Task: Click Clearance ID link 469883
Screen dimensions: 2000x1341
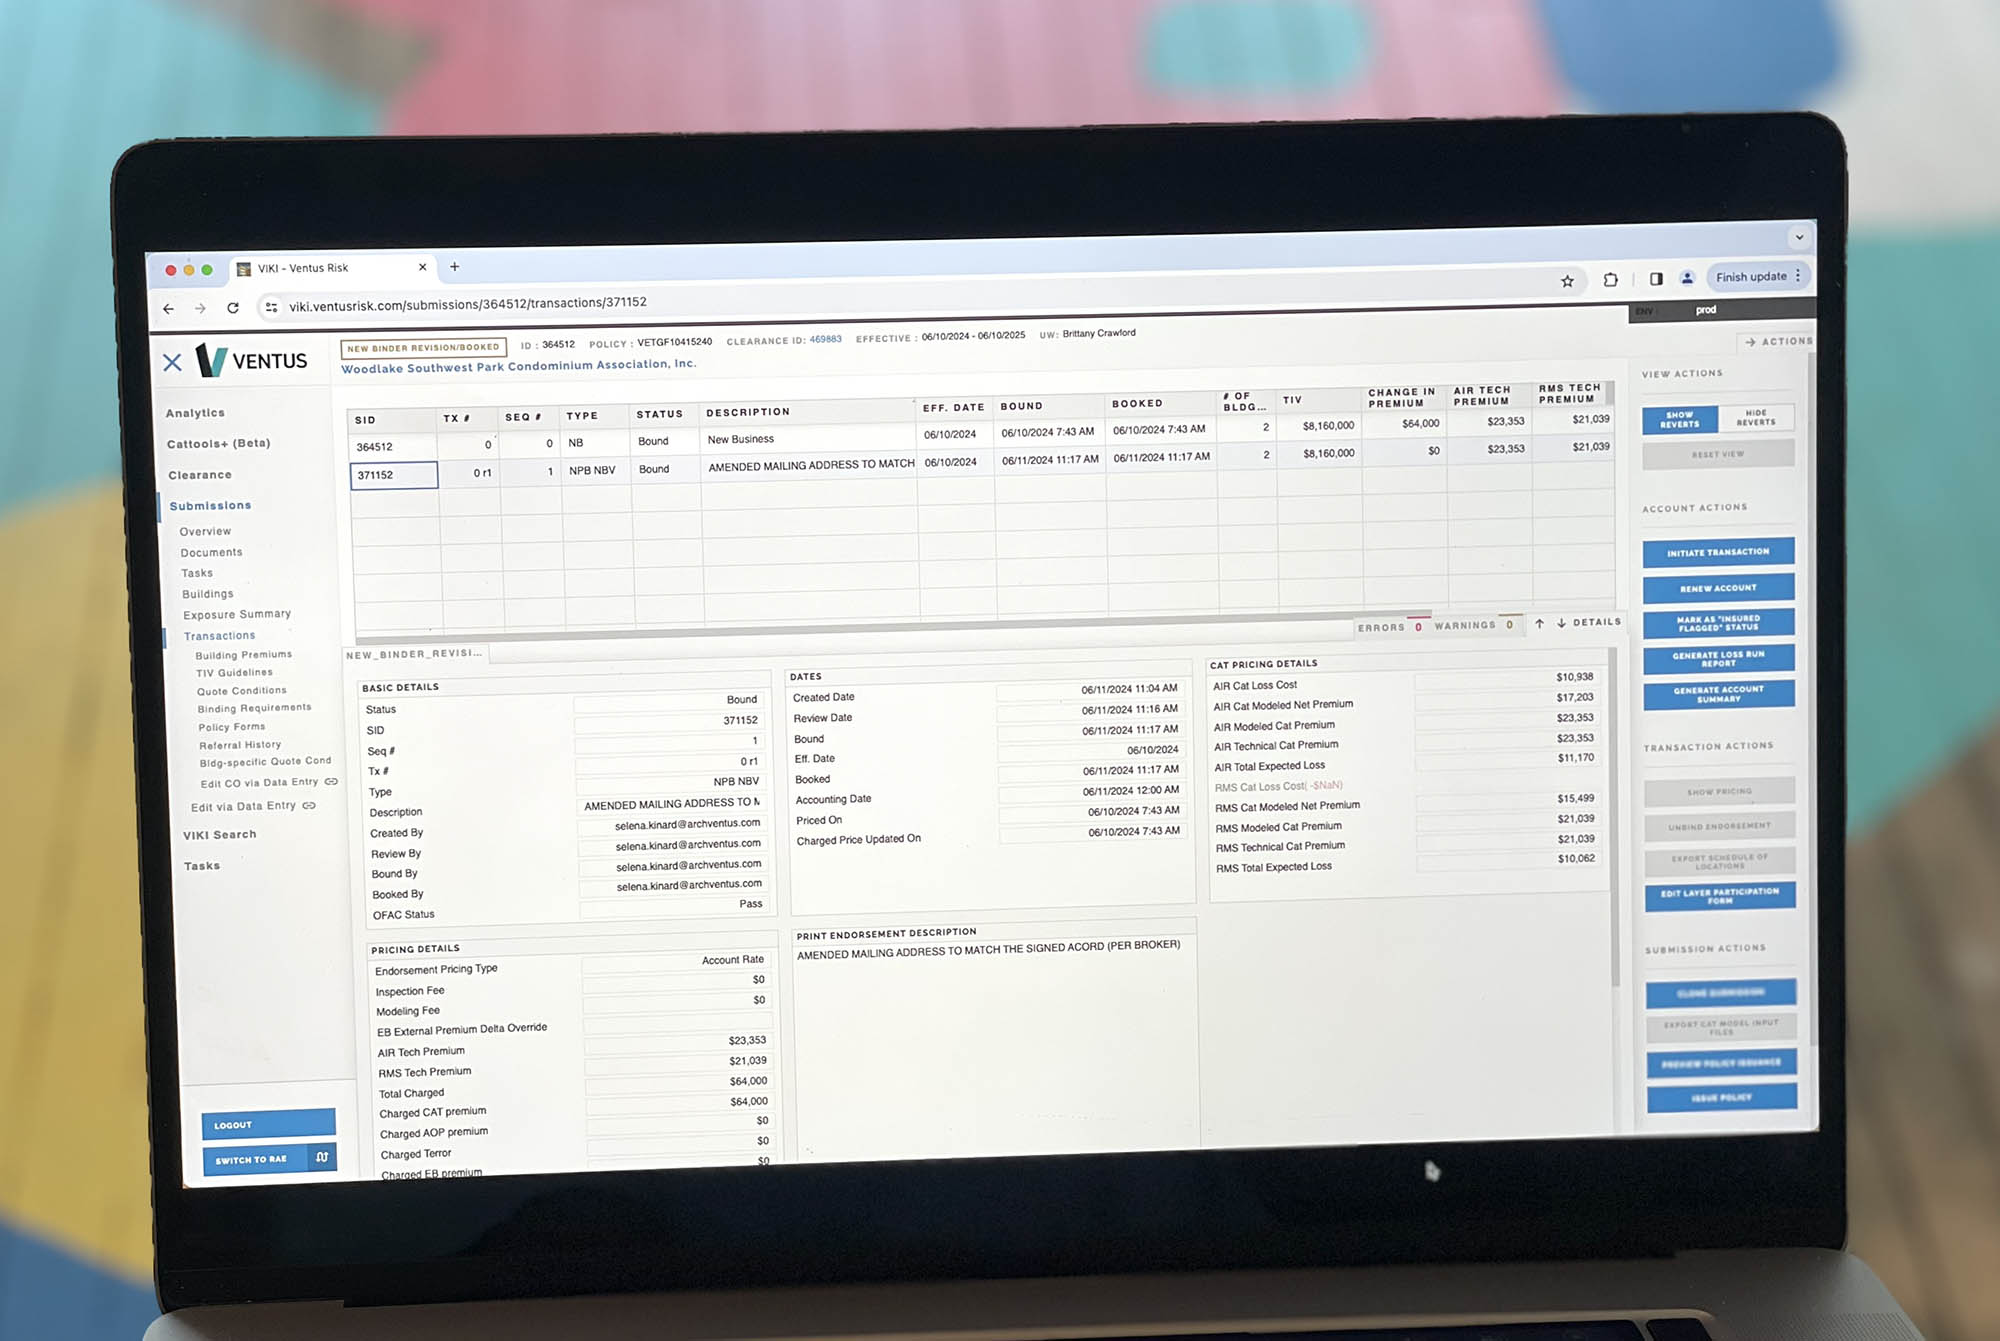Action: tap(825, 340)
